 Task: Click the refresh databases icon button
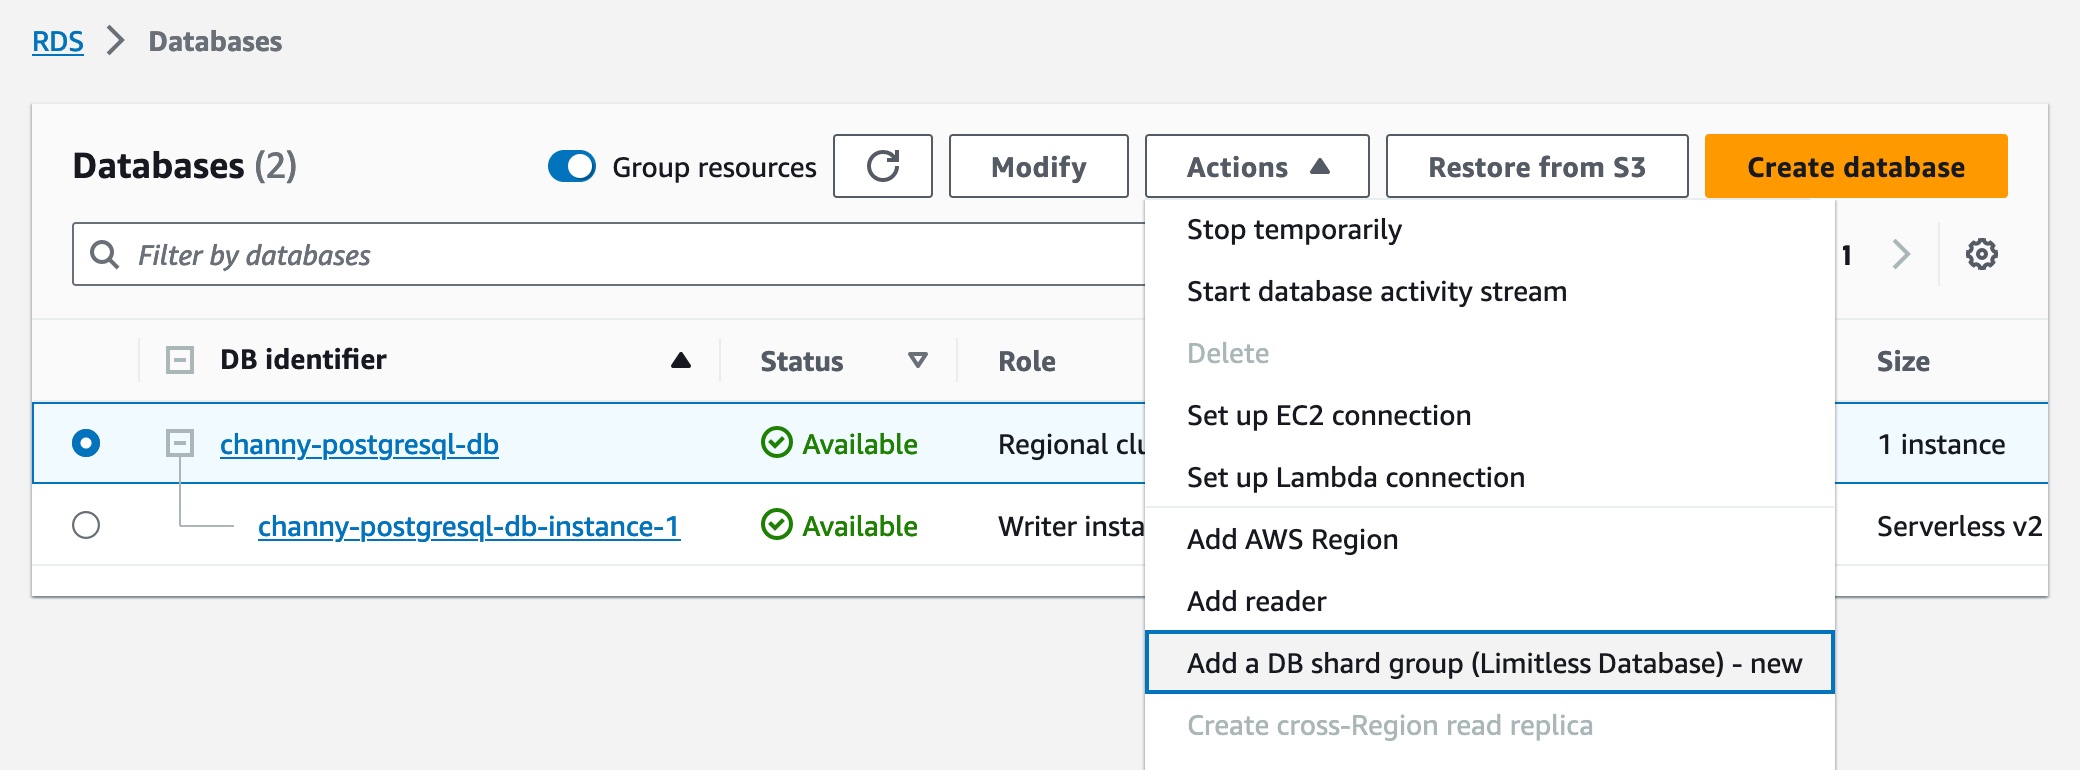tap(883, 166)
